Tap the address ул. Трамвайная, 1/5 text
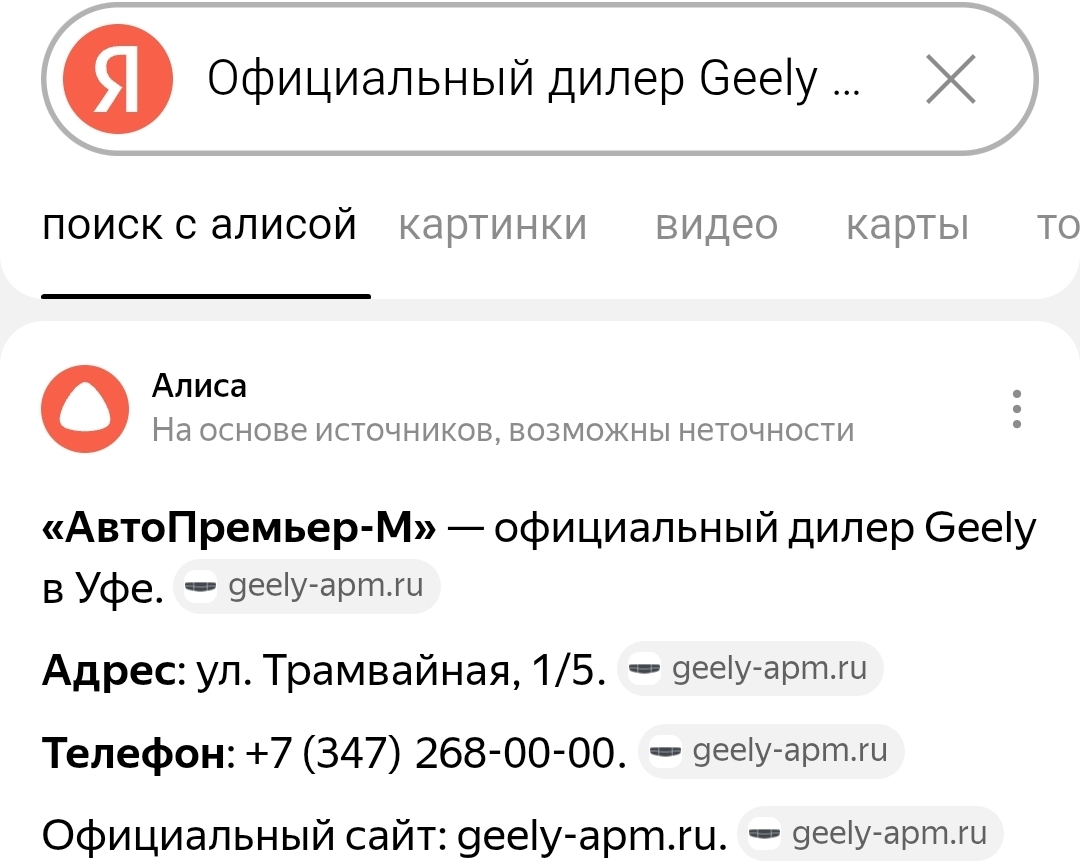This screenshot has width=1080, height=864. (x=401, y=670)
